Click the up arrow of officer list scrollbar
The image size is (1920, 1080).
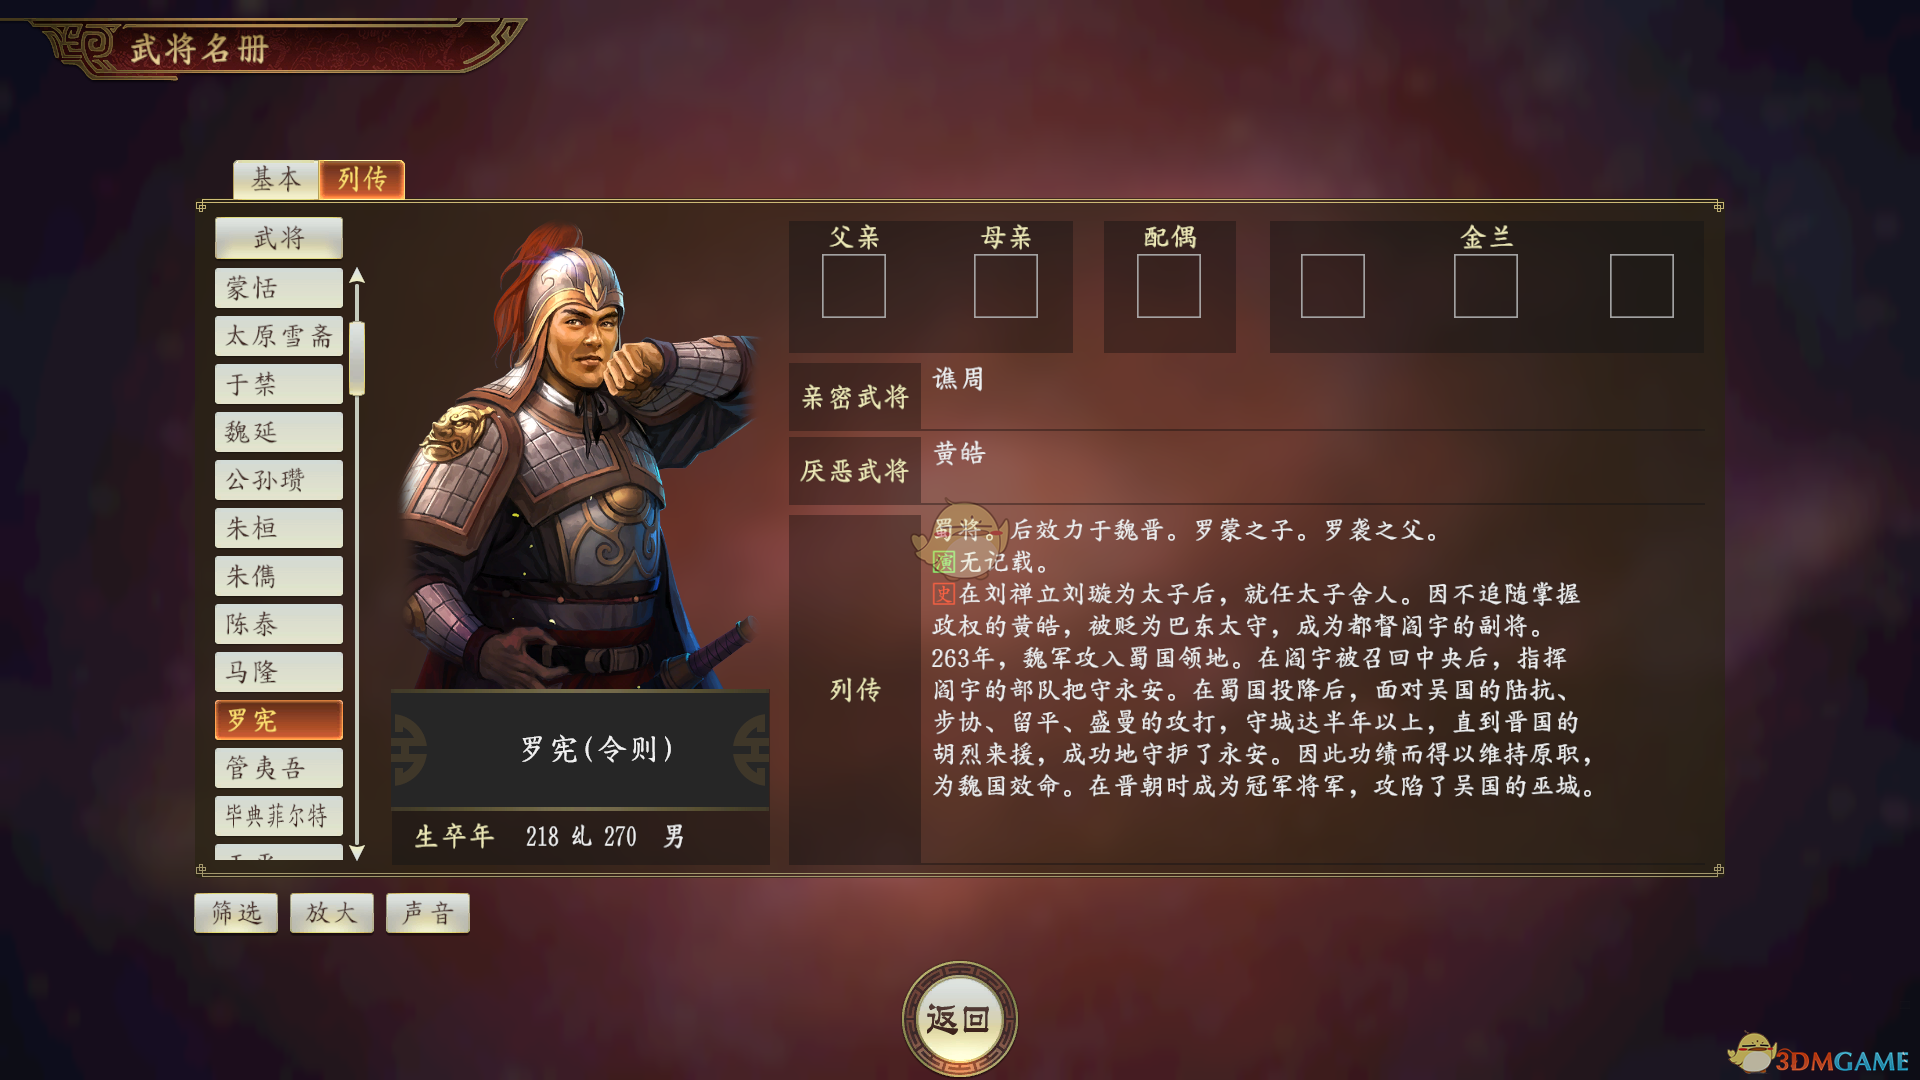coord(357,276)
